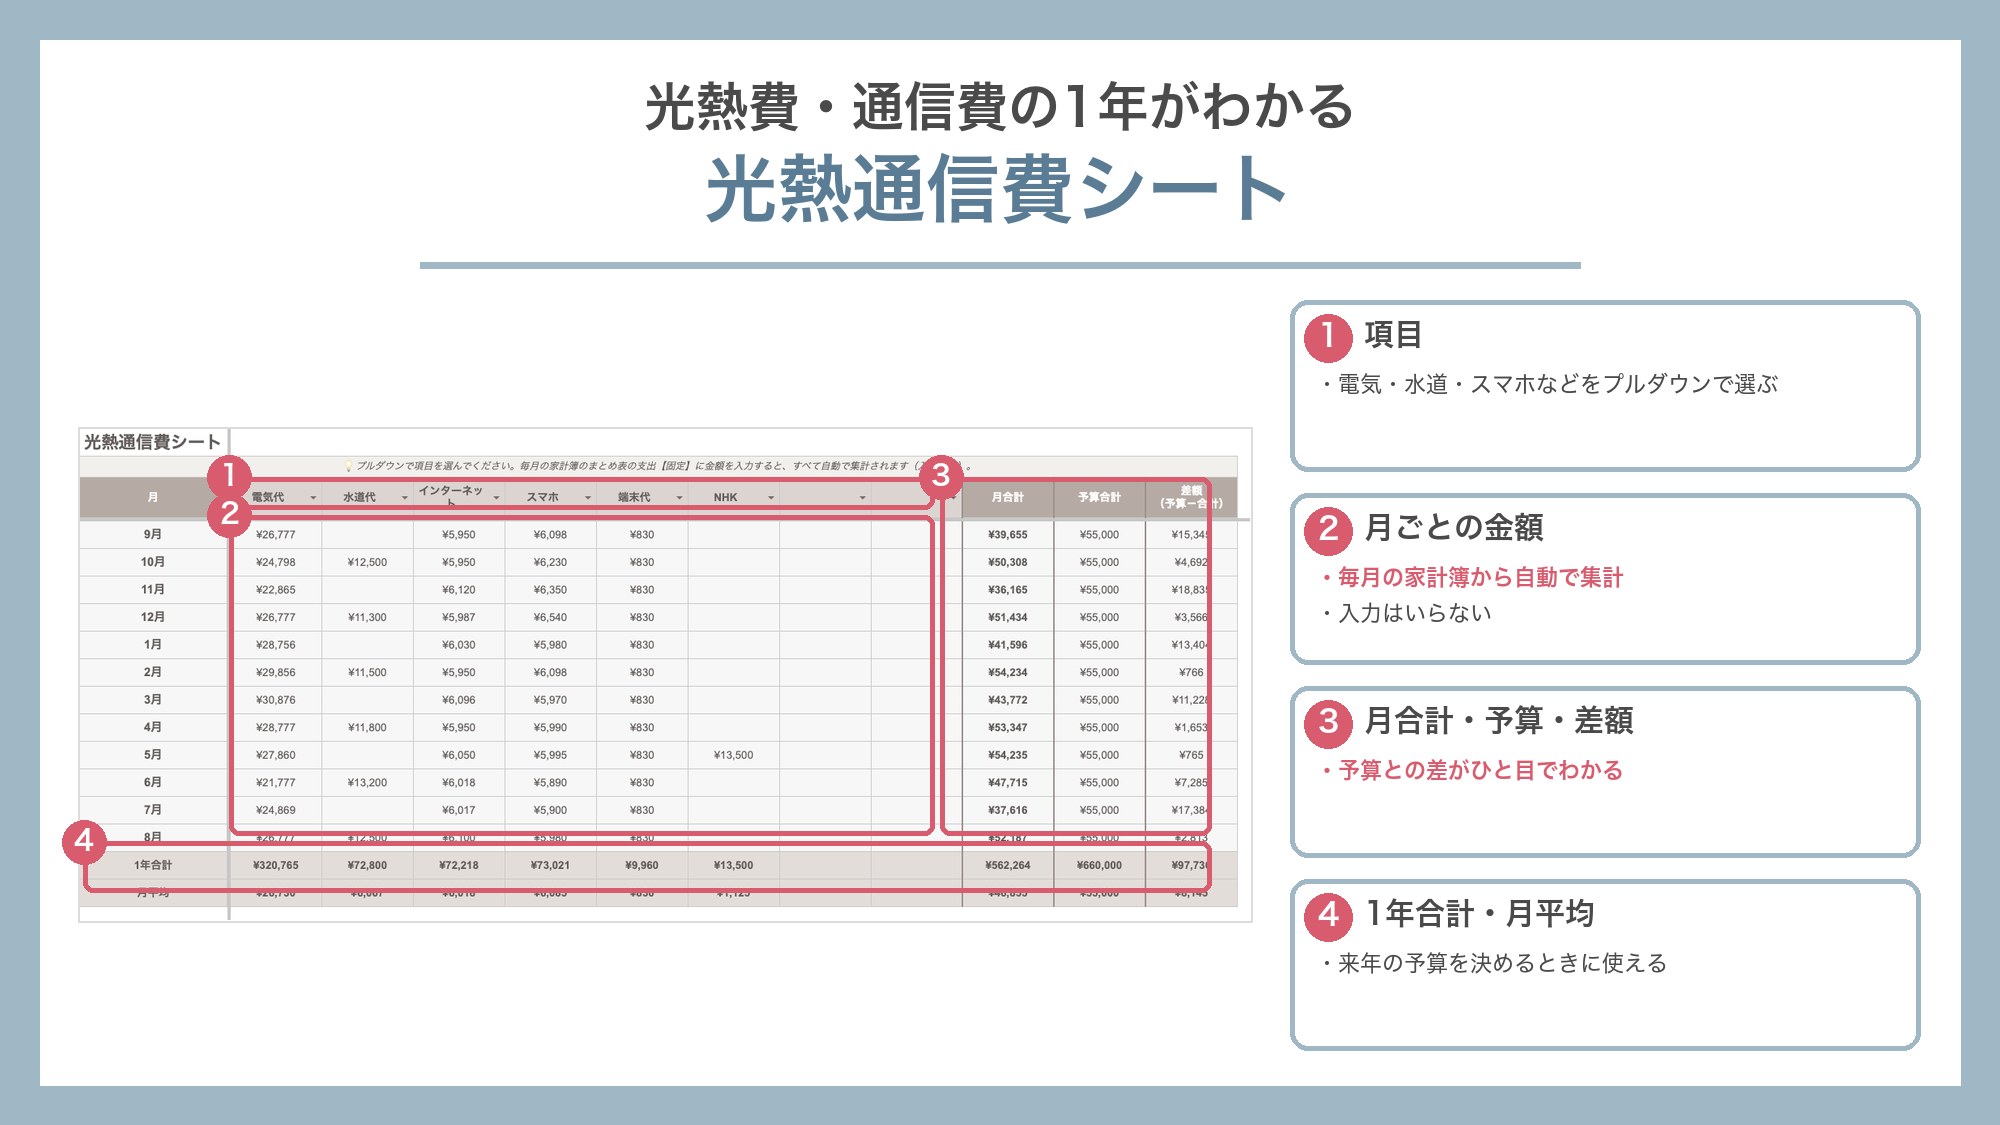The width and height of the screenshot is (2000, 1125).
Task: Click 電気代 cell ¥24,798 in 10月 row
Action: point(276,562)
